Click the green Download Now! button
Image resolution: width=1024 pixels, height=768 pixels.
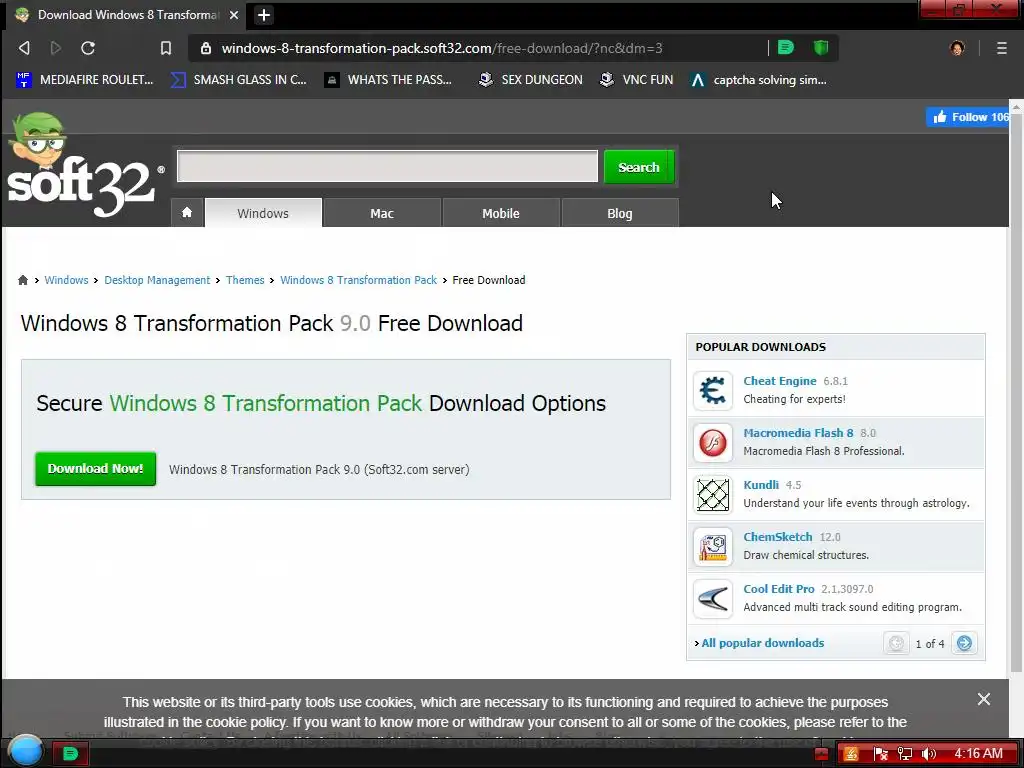click(x=95, y=469)
